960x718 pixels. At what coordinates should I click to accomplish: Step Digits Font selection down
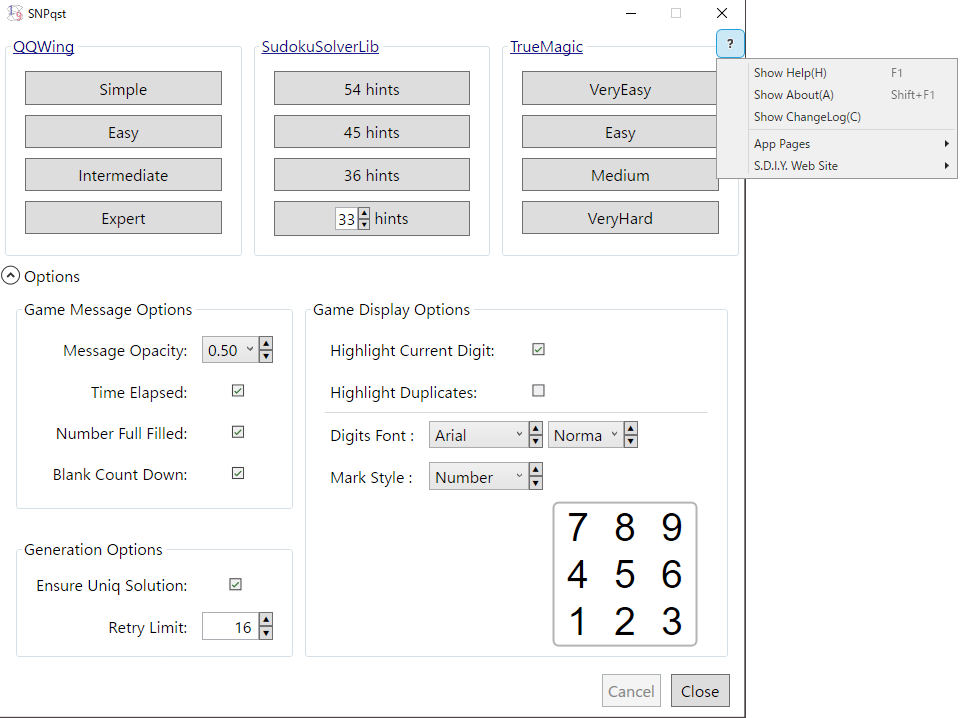(x=536, y=441)
